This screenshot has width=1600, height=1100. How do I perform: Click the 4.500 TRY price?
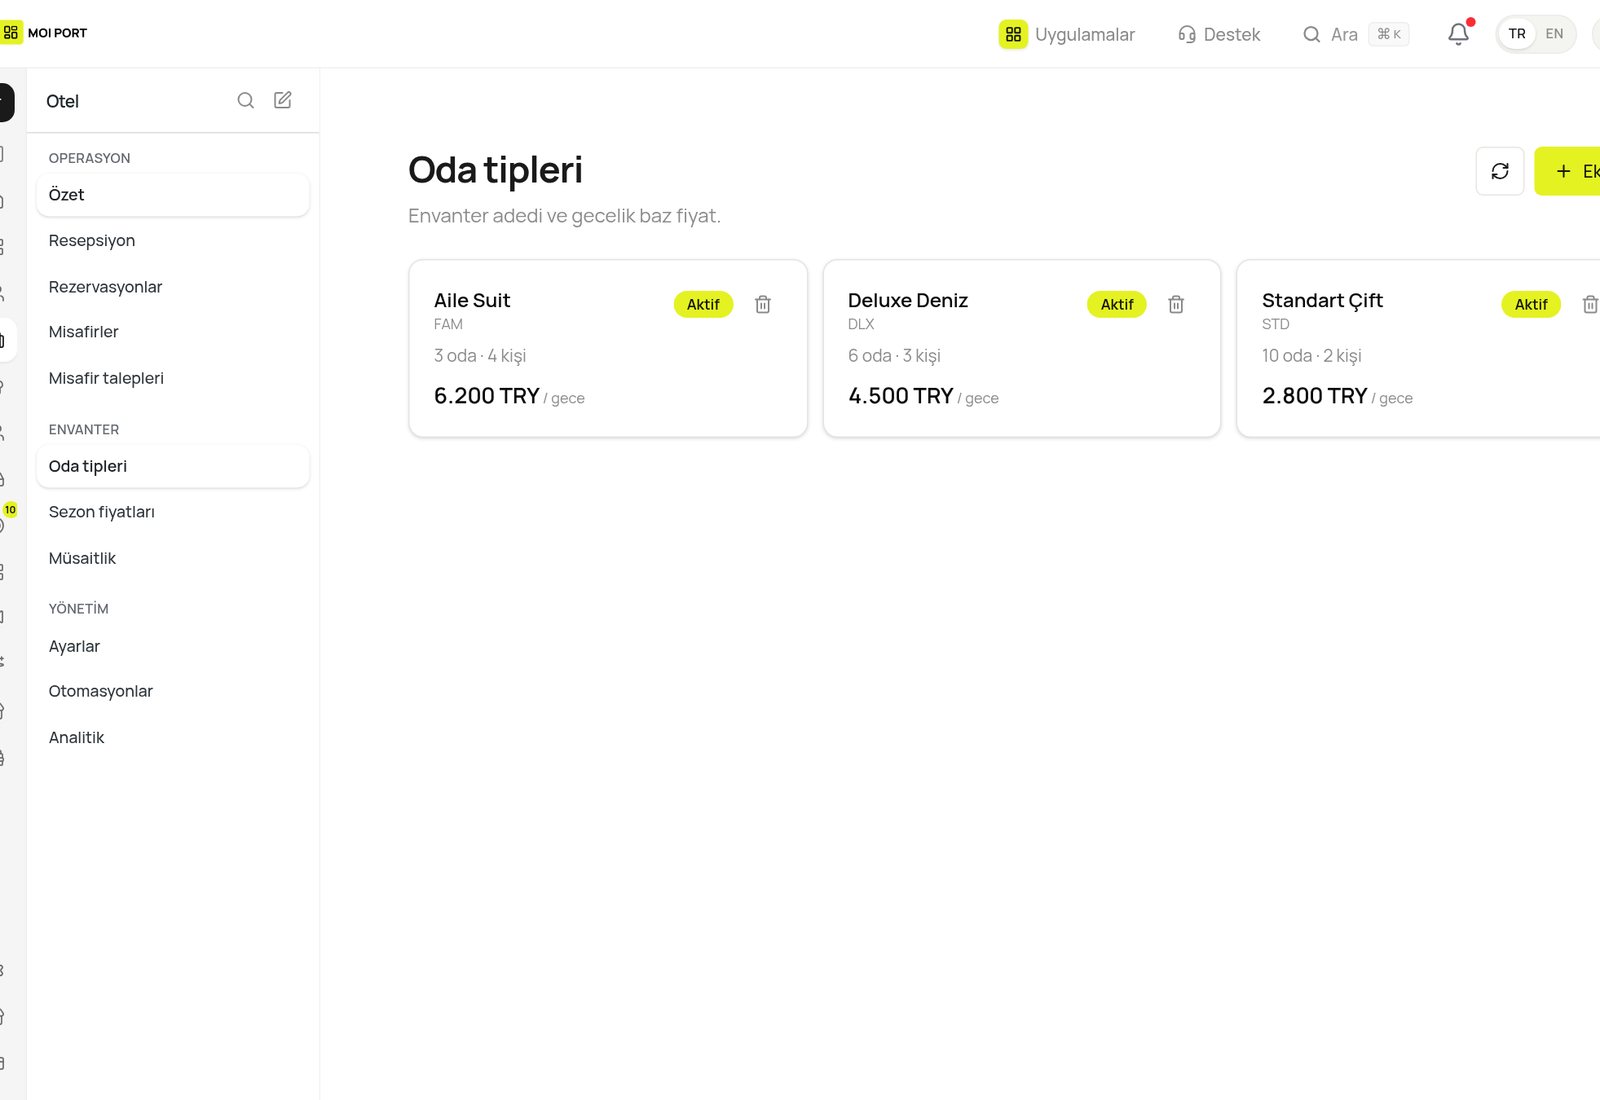coord(901,396)
